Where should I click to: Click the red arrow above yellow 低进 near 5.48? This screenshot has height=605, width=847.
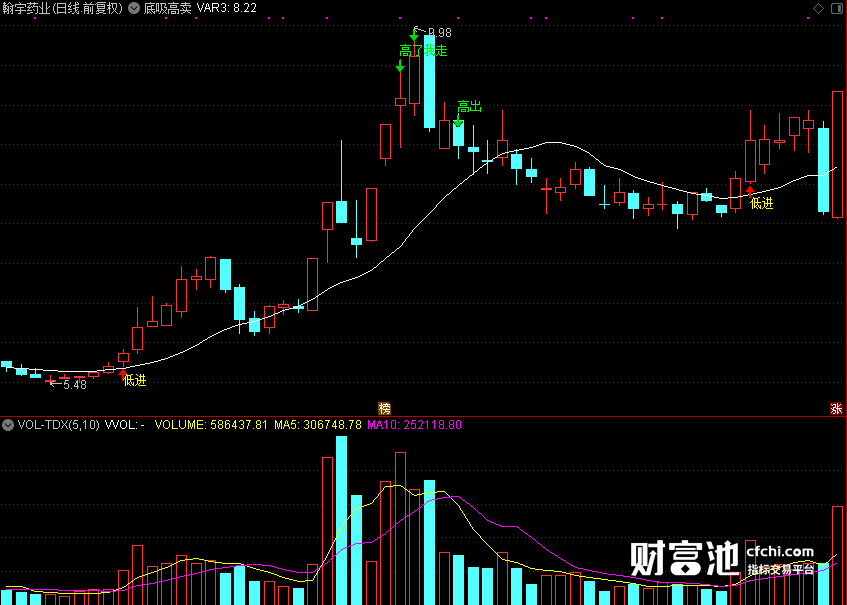pos(123,372)
